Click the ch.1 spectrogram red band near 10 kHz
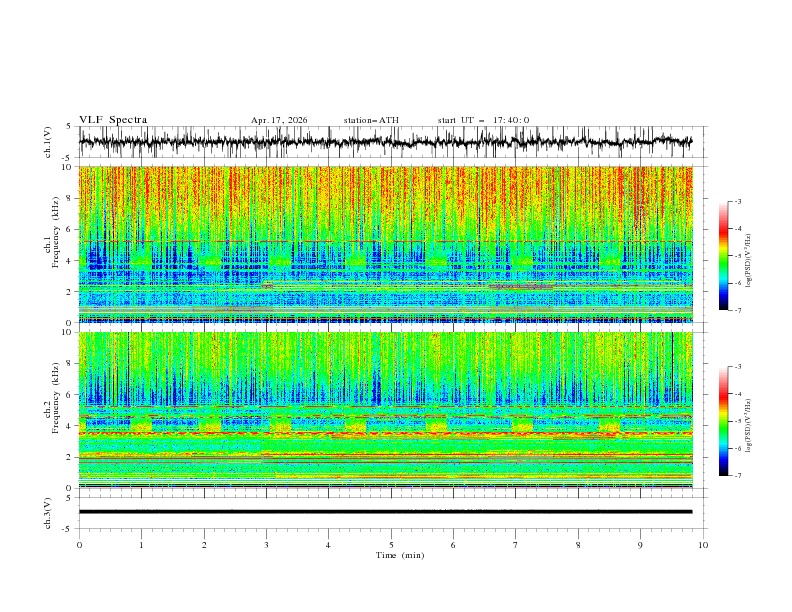The height and width of the screenshot is (612, 792). [x=385, y=182]
